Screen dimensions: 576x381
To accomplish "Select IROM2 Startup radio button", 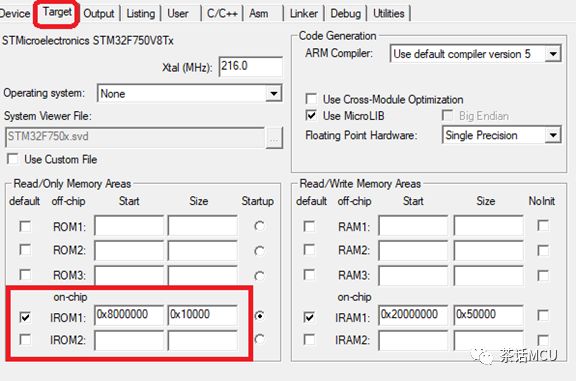I will pos(259,339).
